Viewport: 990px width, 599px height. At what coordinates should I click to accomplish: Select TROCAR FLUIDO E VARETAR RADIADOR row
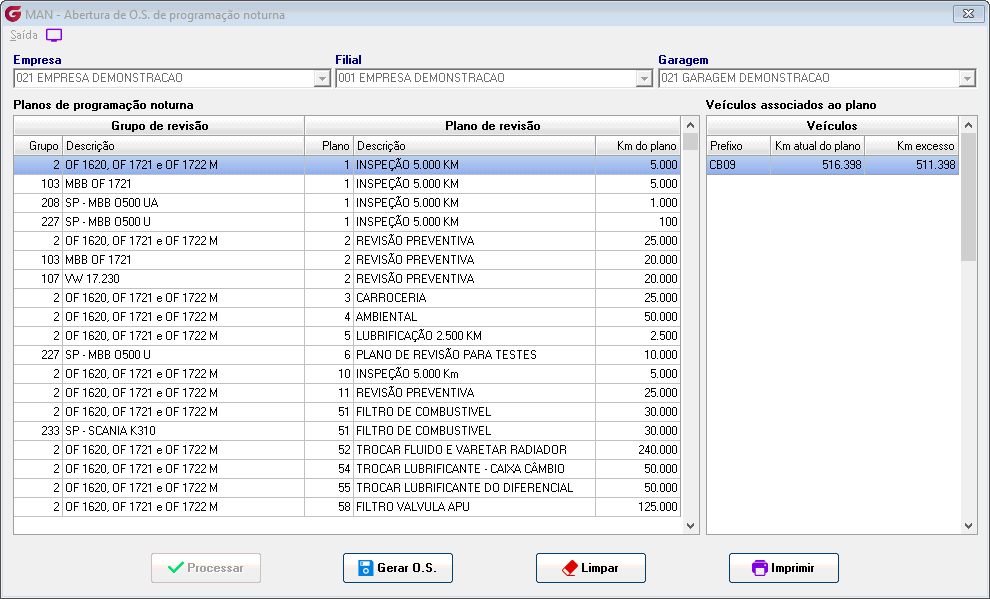347,449
